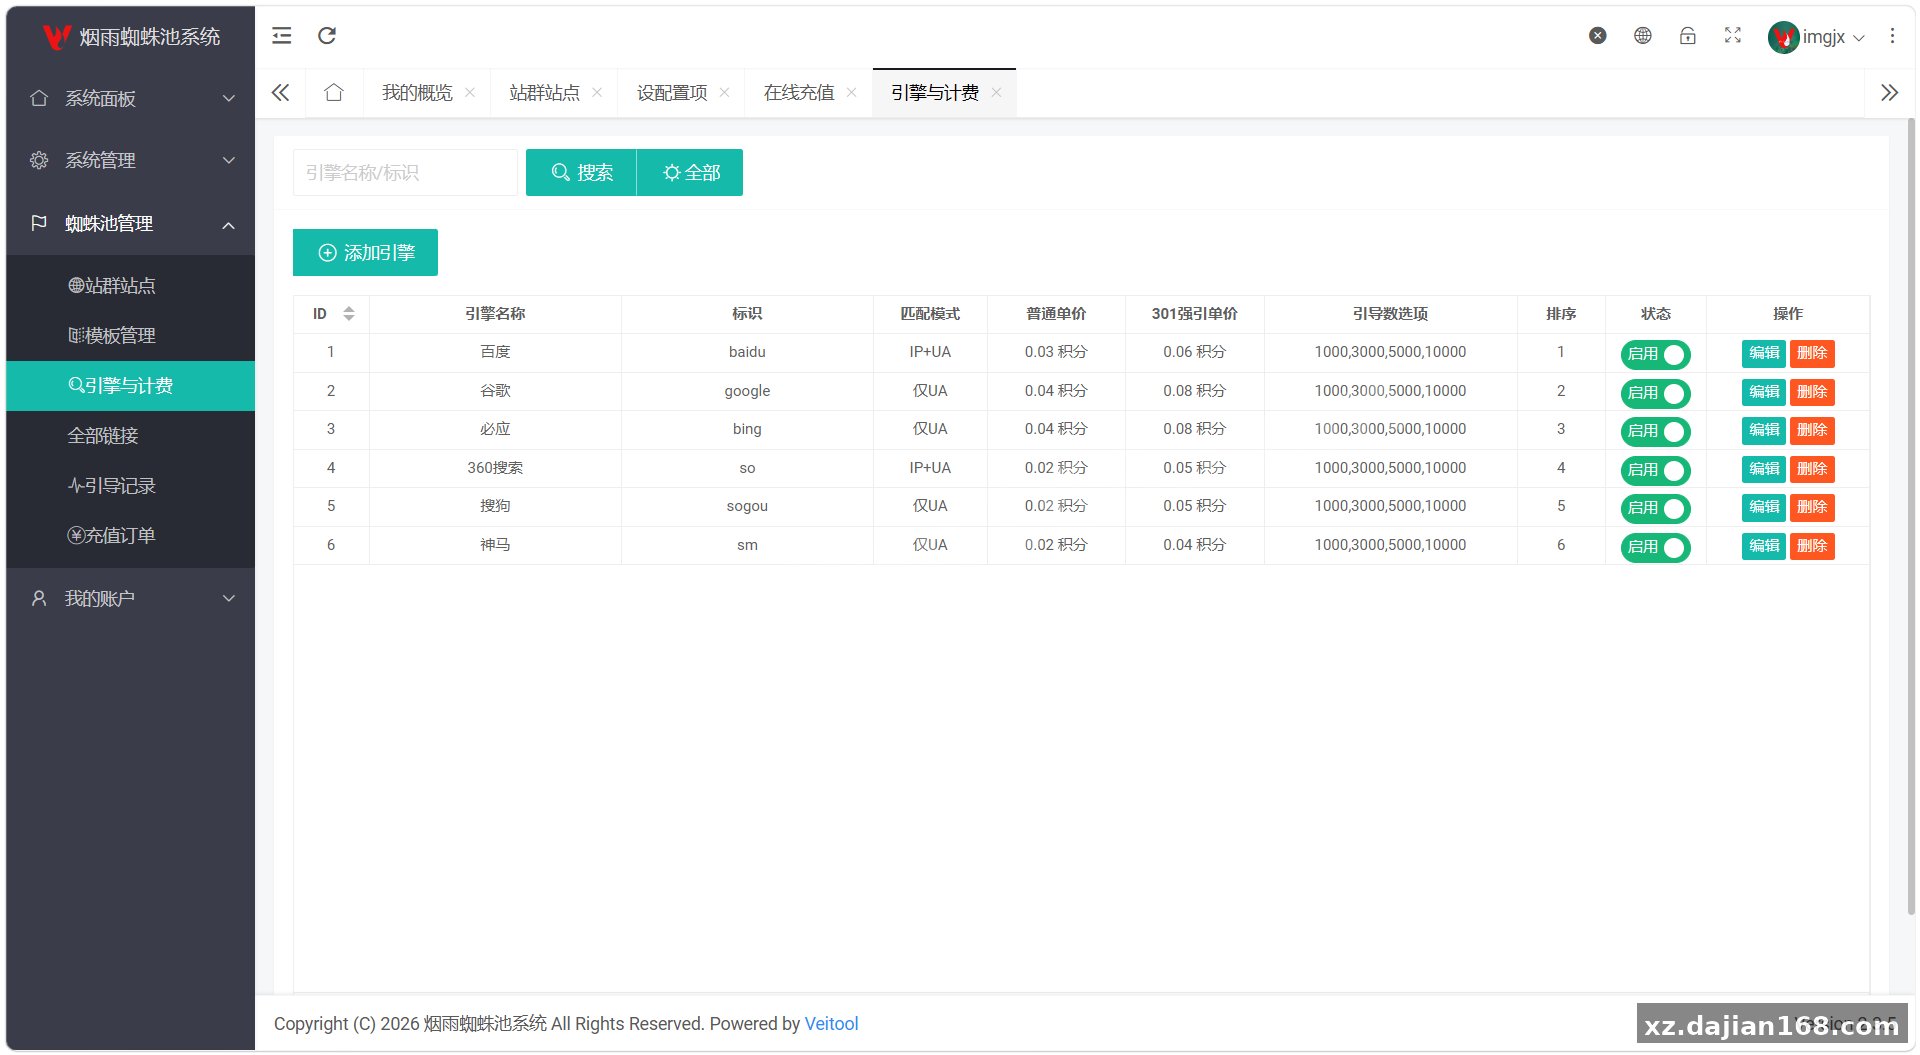Toggle 启用 switch for 谷歌 row
Screen dimensions: 1920x1055
click(x=1655, y=393)
